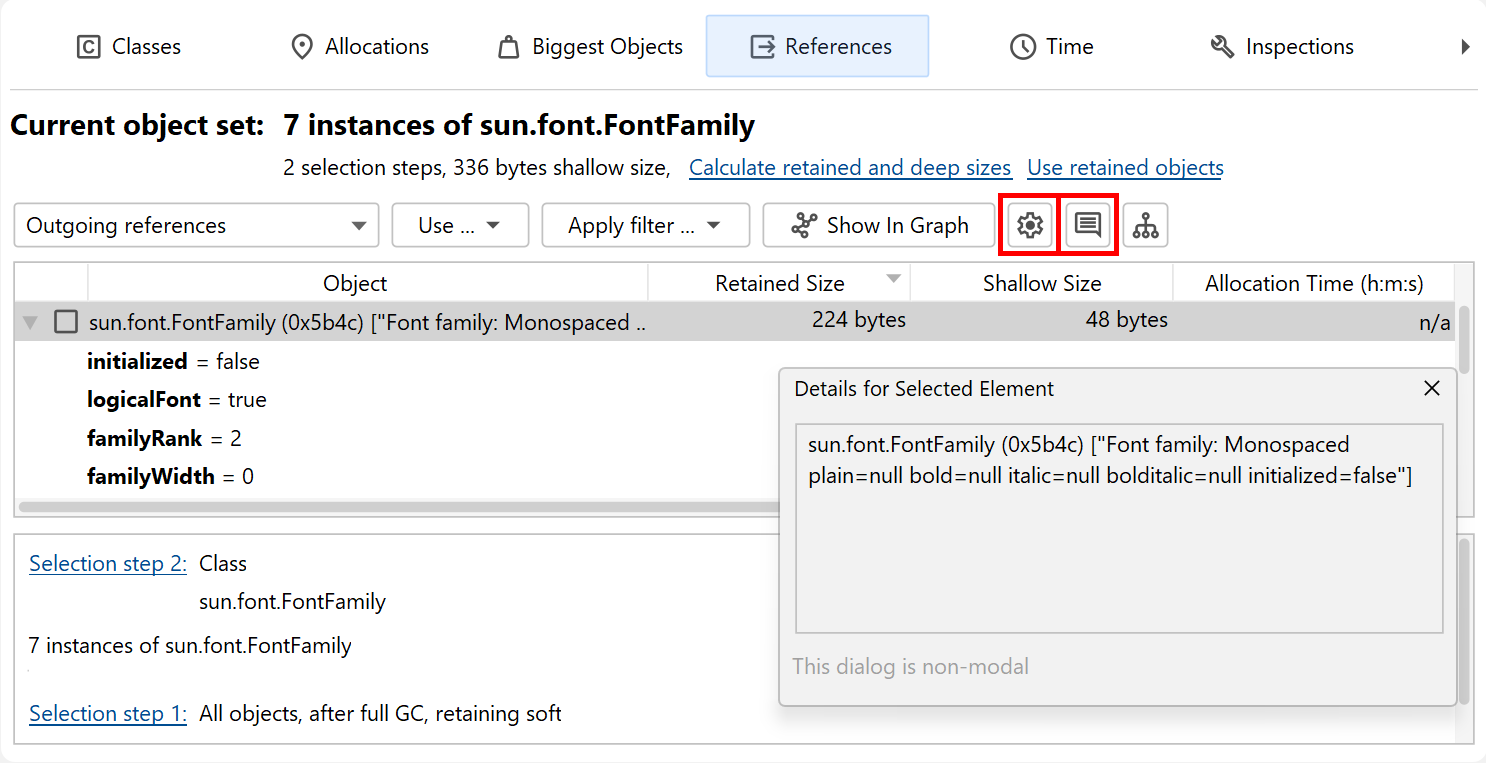Close the Details for Selected Element dialog
The width and height of the screenshot is (1486, 763).
click(x=1432, y=389)
